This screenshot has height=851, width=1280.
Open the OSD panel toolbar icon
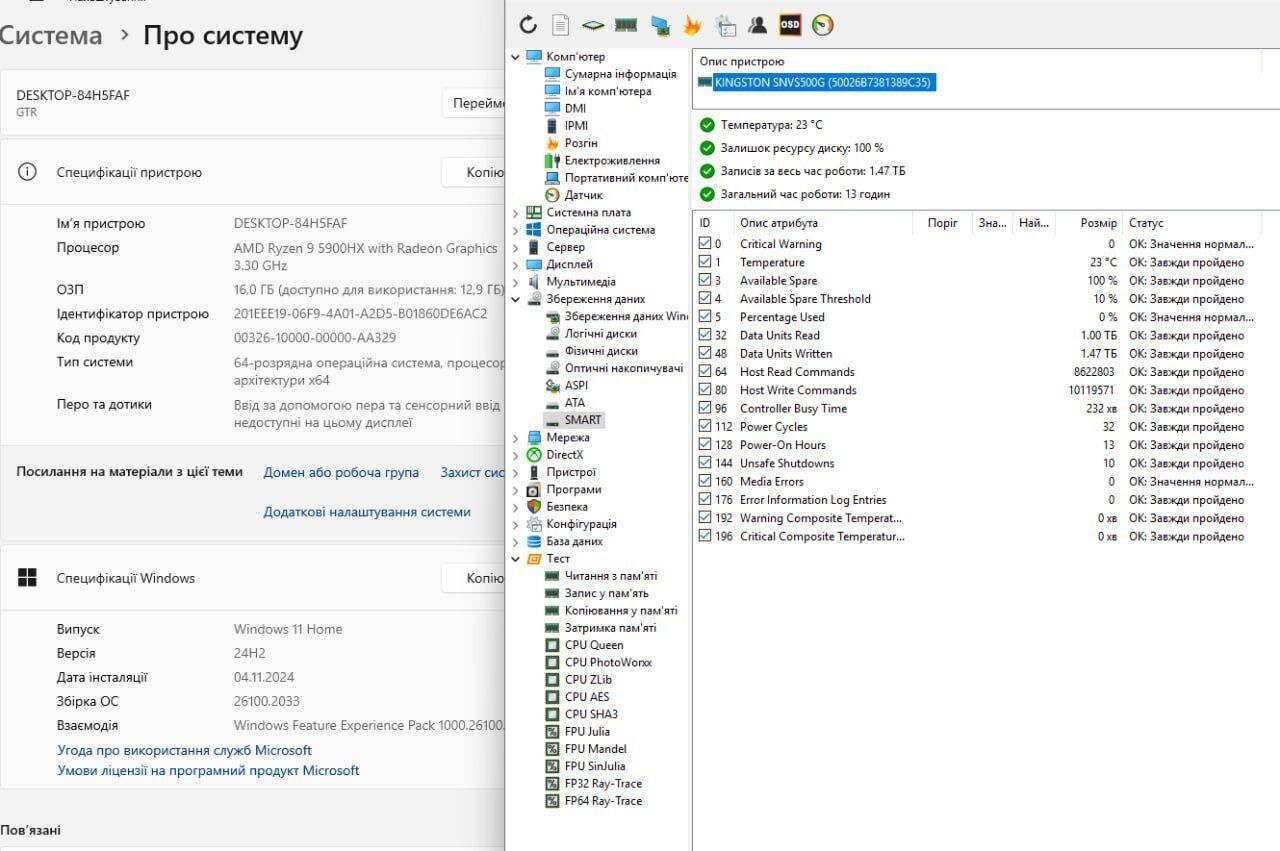pyautogui.click(x=790, y=25)
